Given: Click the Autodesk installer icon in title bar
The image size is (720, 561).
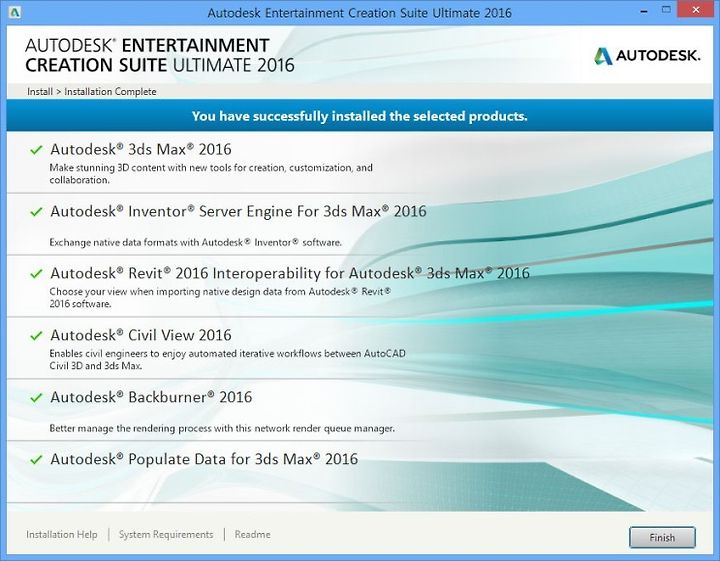Looking at the screenshot, I should [x=15, y=12].
